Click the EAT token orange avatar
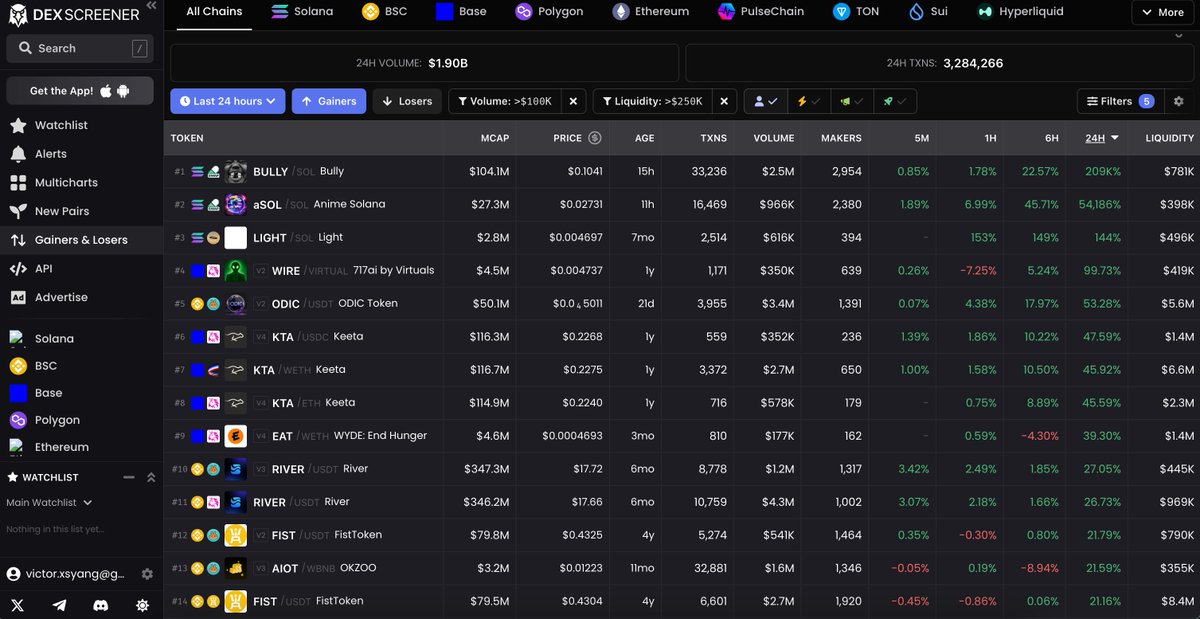Image resolution: width=1200 pixels, height=619 pixels. click(x=235, y=436)
